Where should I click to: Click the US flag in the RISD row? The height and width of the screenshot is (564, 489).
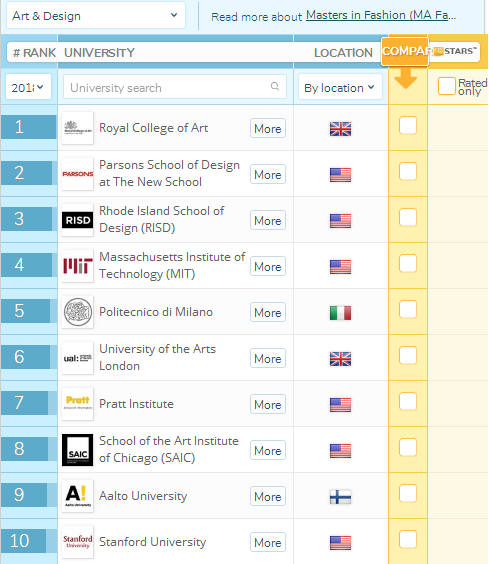340,221
